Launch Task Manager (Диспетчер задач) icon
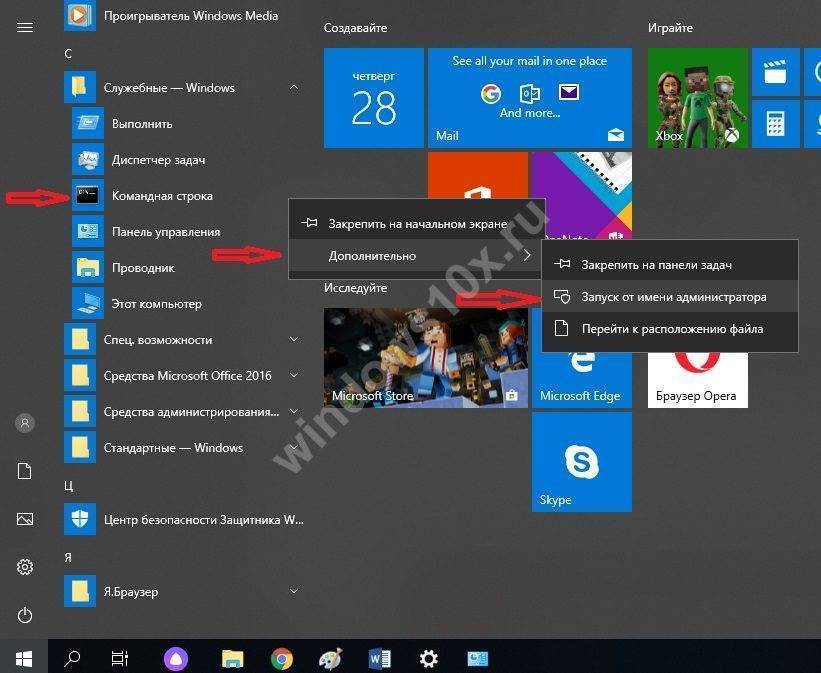The width and height of the screenshot is (821, 673). pyautogui.click(x=88, y=160)
